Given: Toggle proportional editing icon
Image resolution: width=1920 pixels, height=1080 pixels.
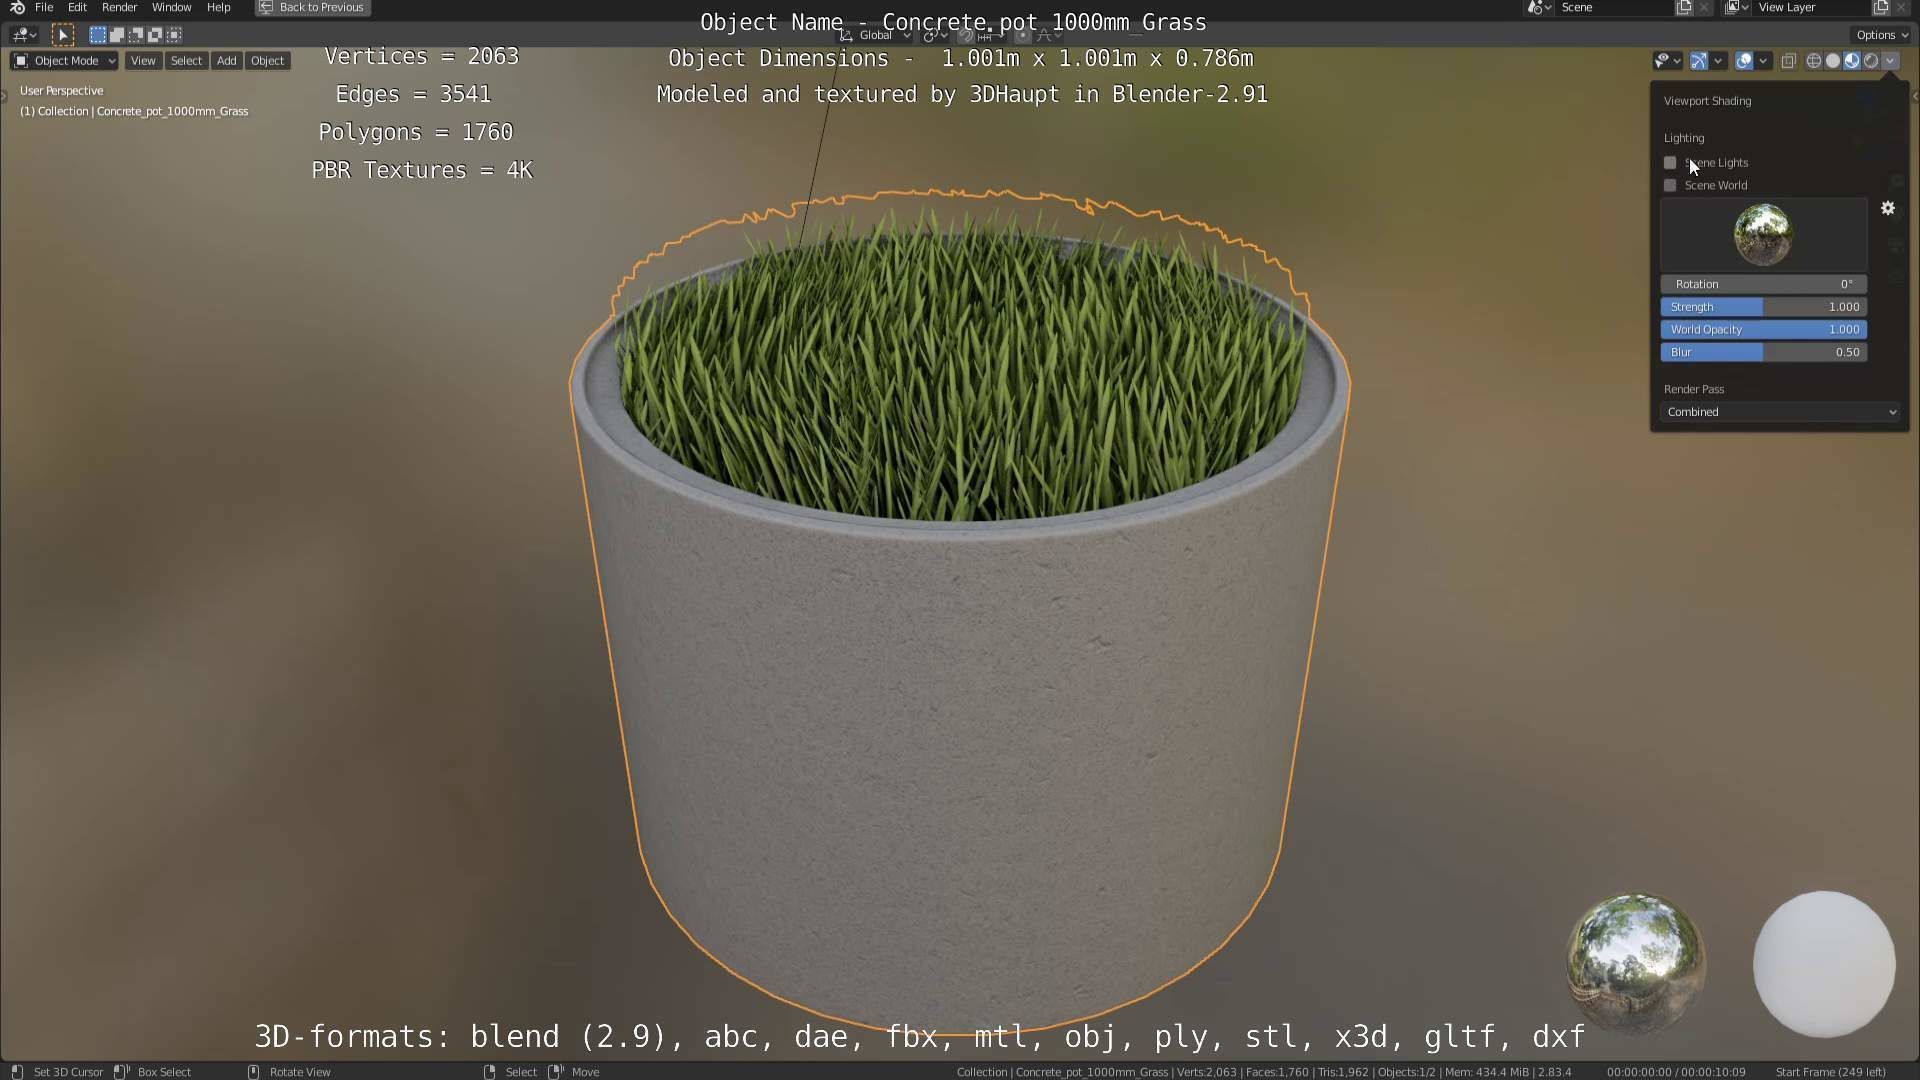Looking at the screenshot, I should point(1022,35).
